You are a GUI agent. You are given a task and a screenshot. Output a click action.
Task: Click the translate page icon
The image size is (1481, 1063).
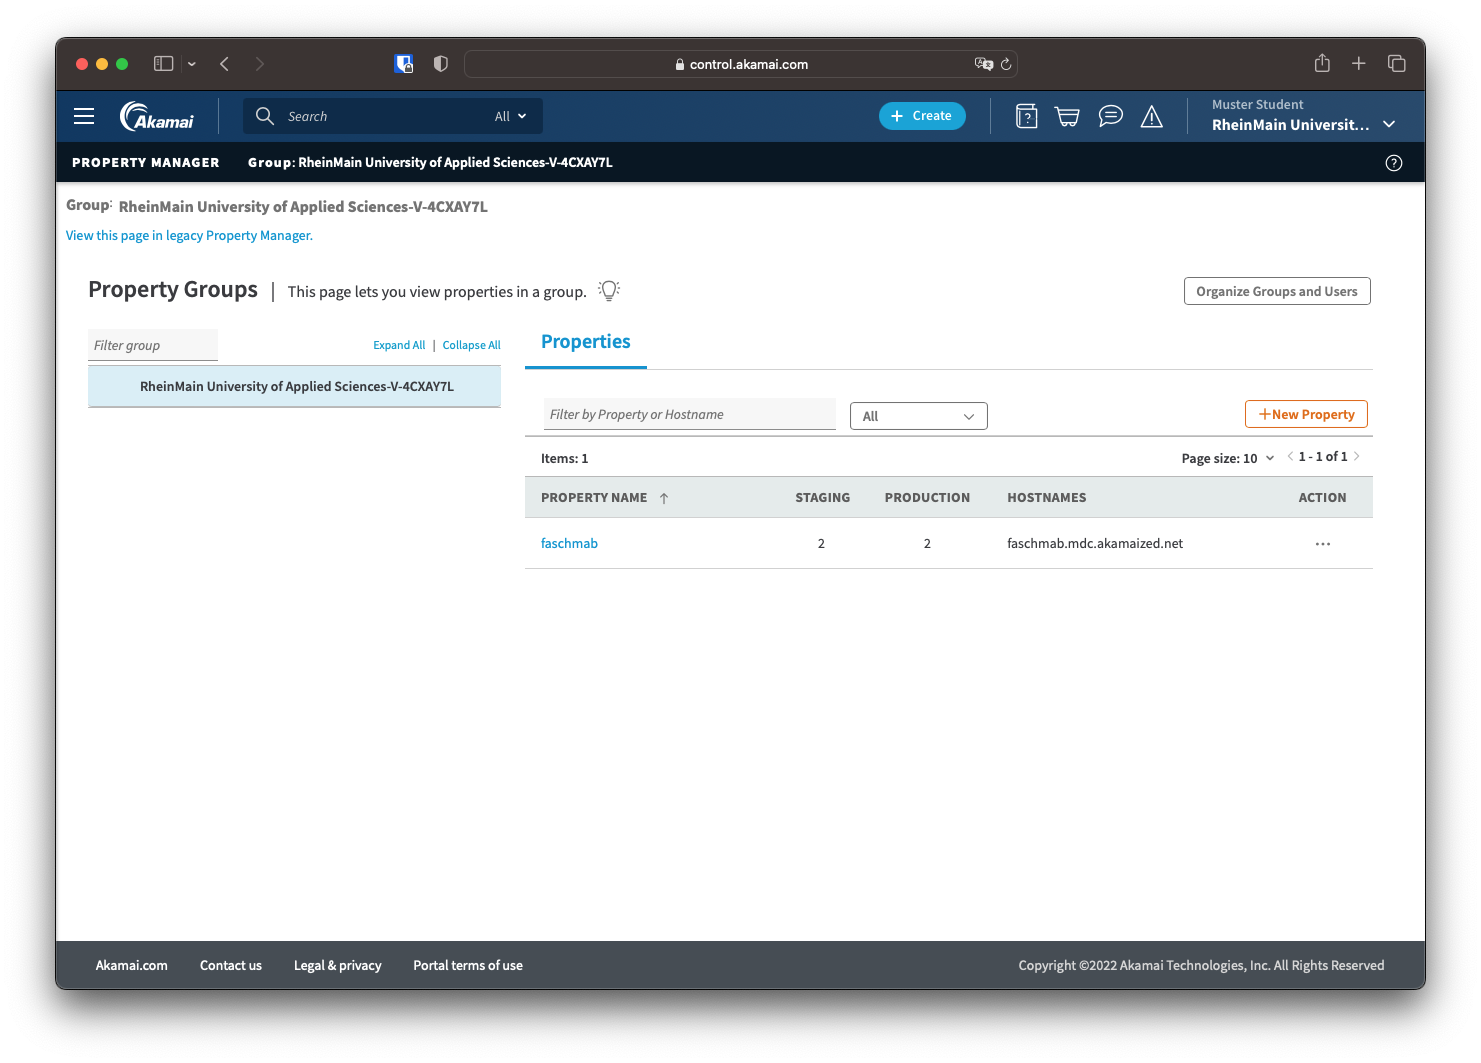pos(984,64)
